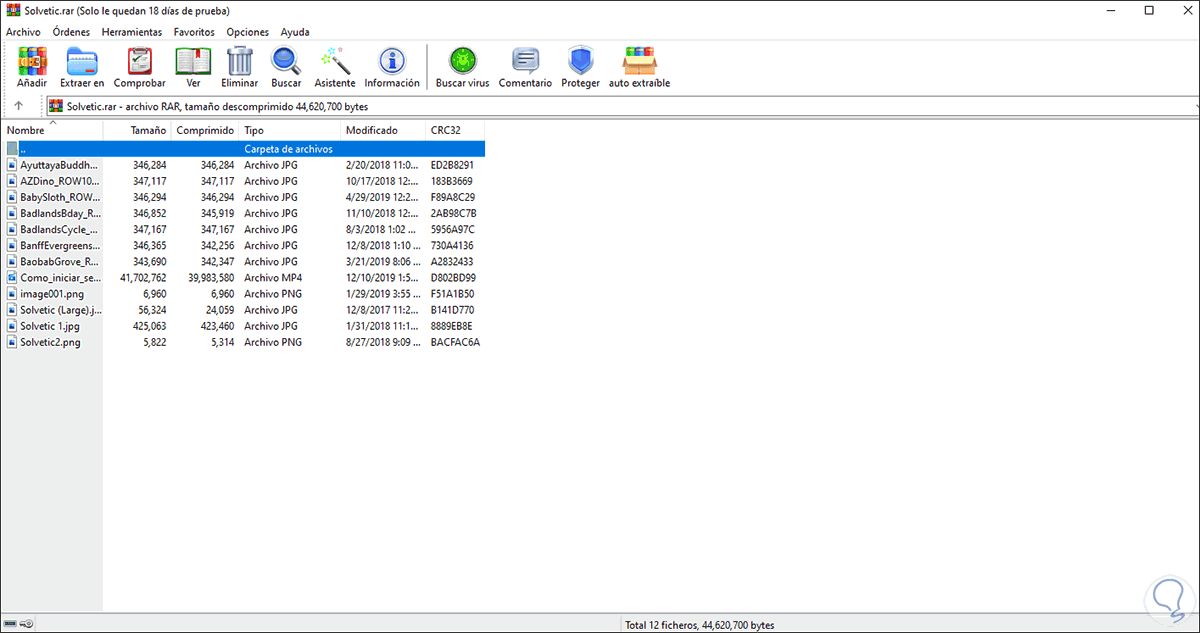
Task: Click the file icon of Solvetic2.png
Action: click(x=12, y=342)
